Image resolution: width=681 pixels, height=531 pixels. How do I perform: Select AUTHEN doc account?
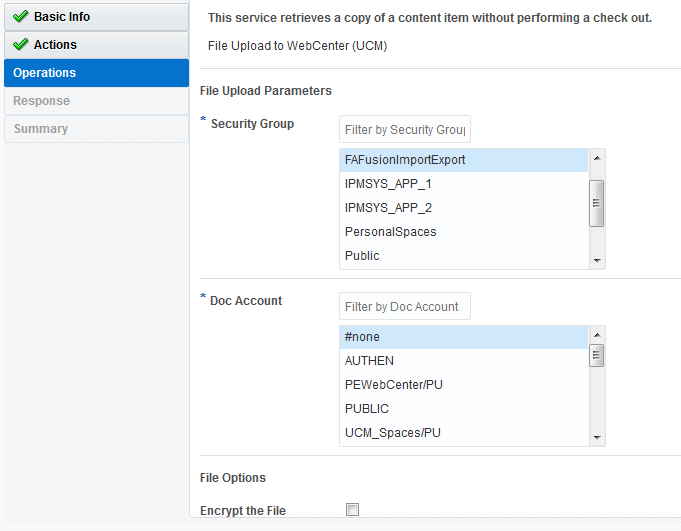pyautogui.click(x=464, y=361)
